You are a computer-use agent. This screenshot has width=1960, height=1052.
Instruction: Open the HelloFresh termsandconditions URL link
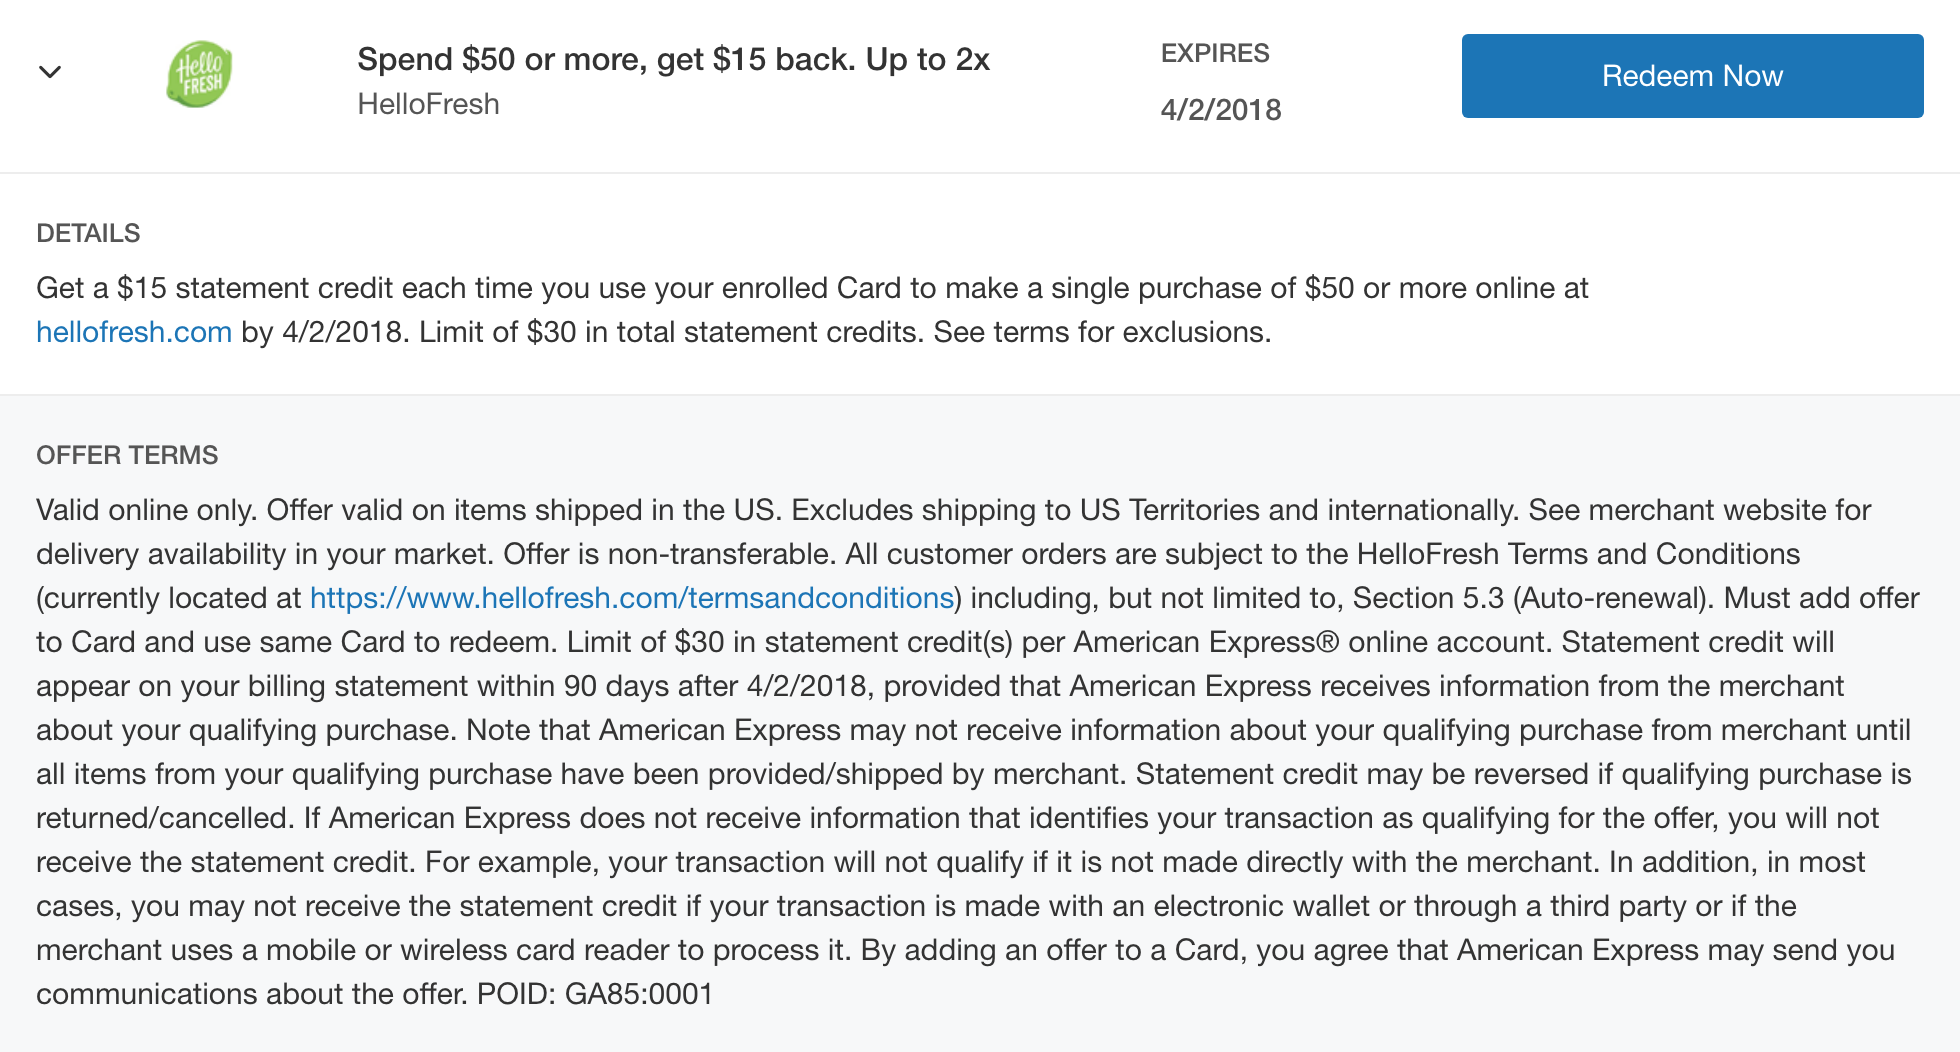[x=632, y=598]
